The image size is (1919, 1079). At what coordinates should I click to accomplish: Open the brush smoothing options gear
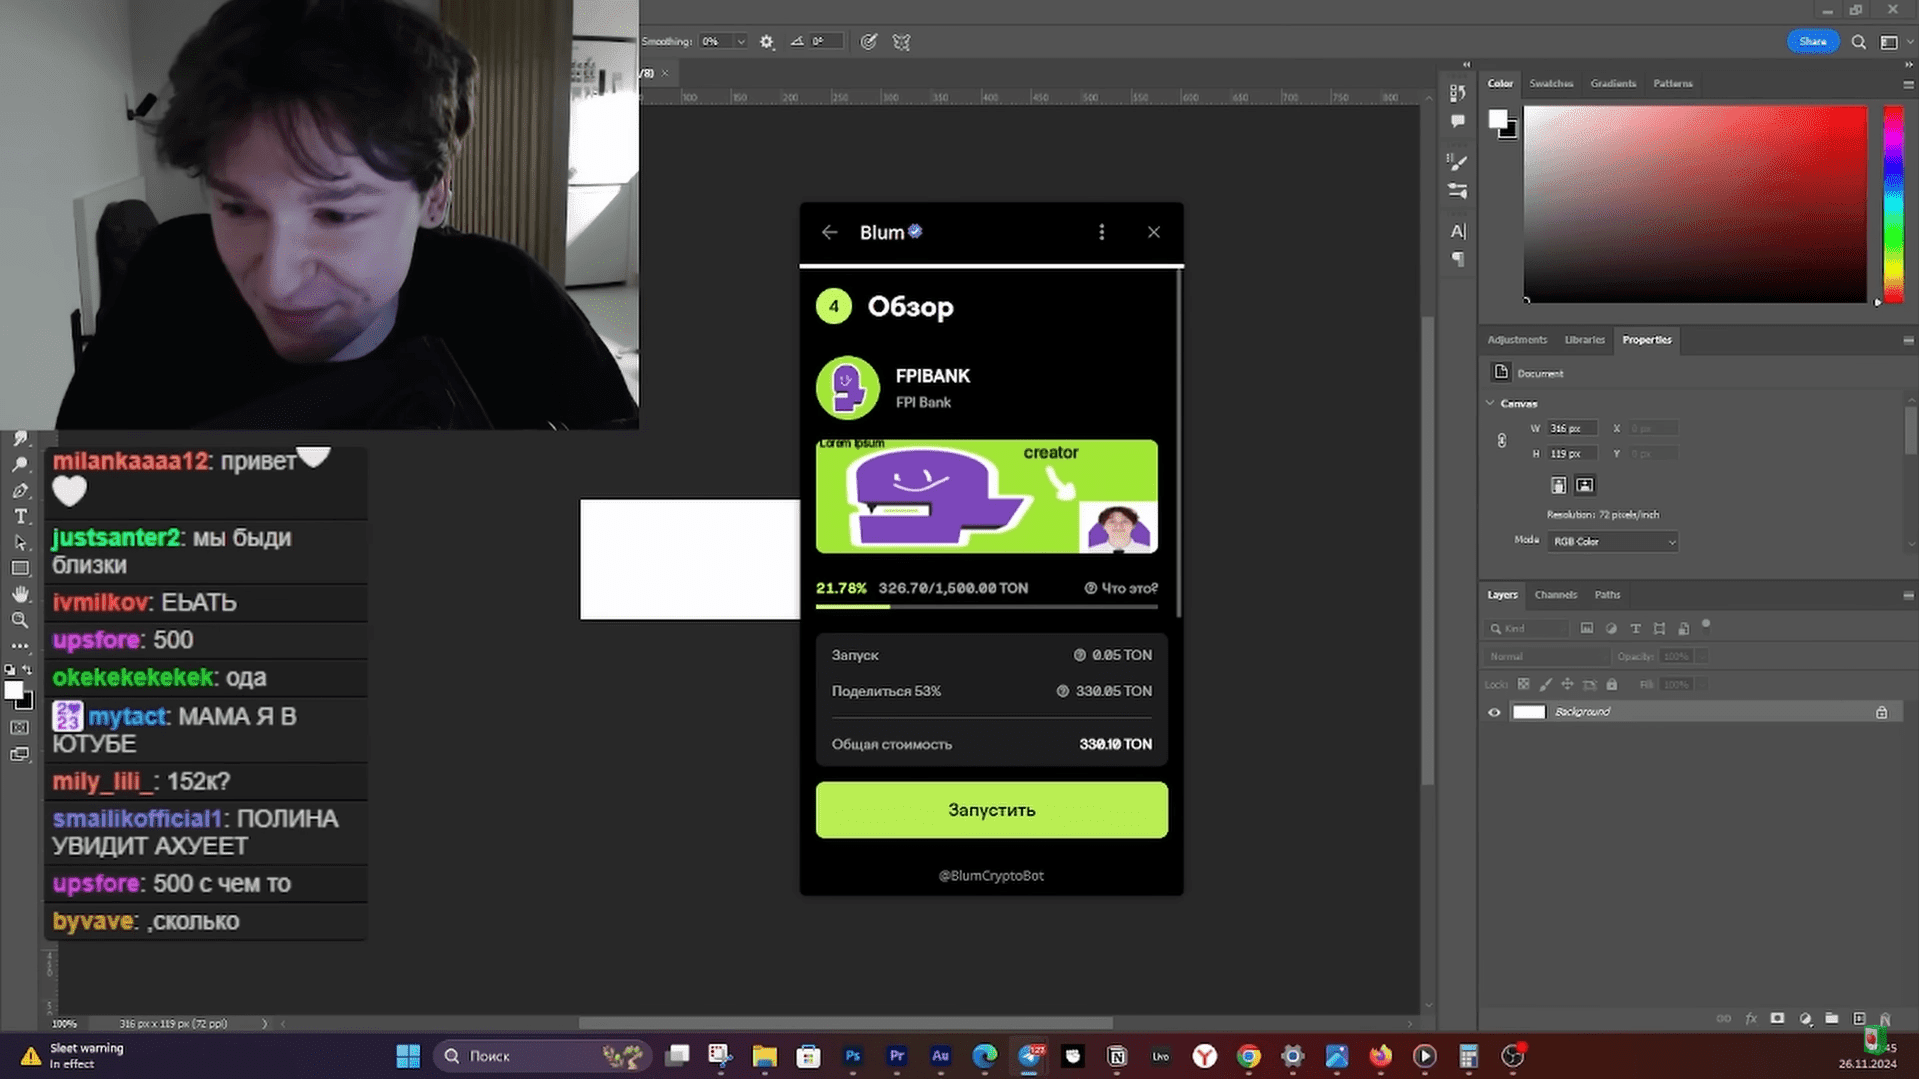click(767, 42)
